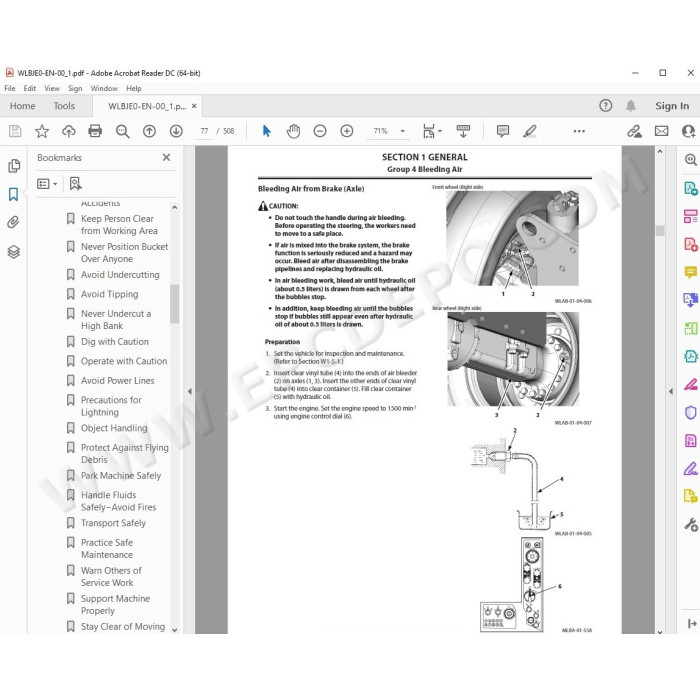Open the Edit menu

coord(30,88)
